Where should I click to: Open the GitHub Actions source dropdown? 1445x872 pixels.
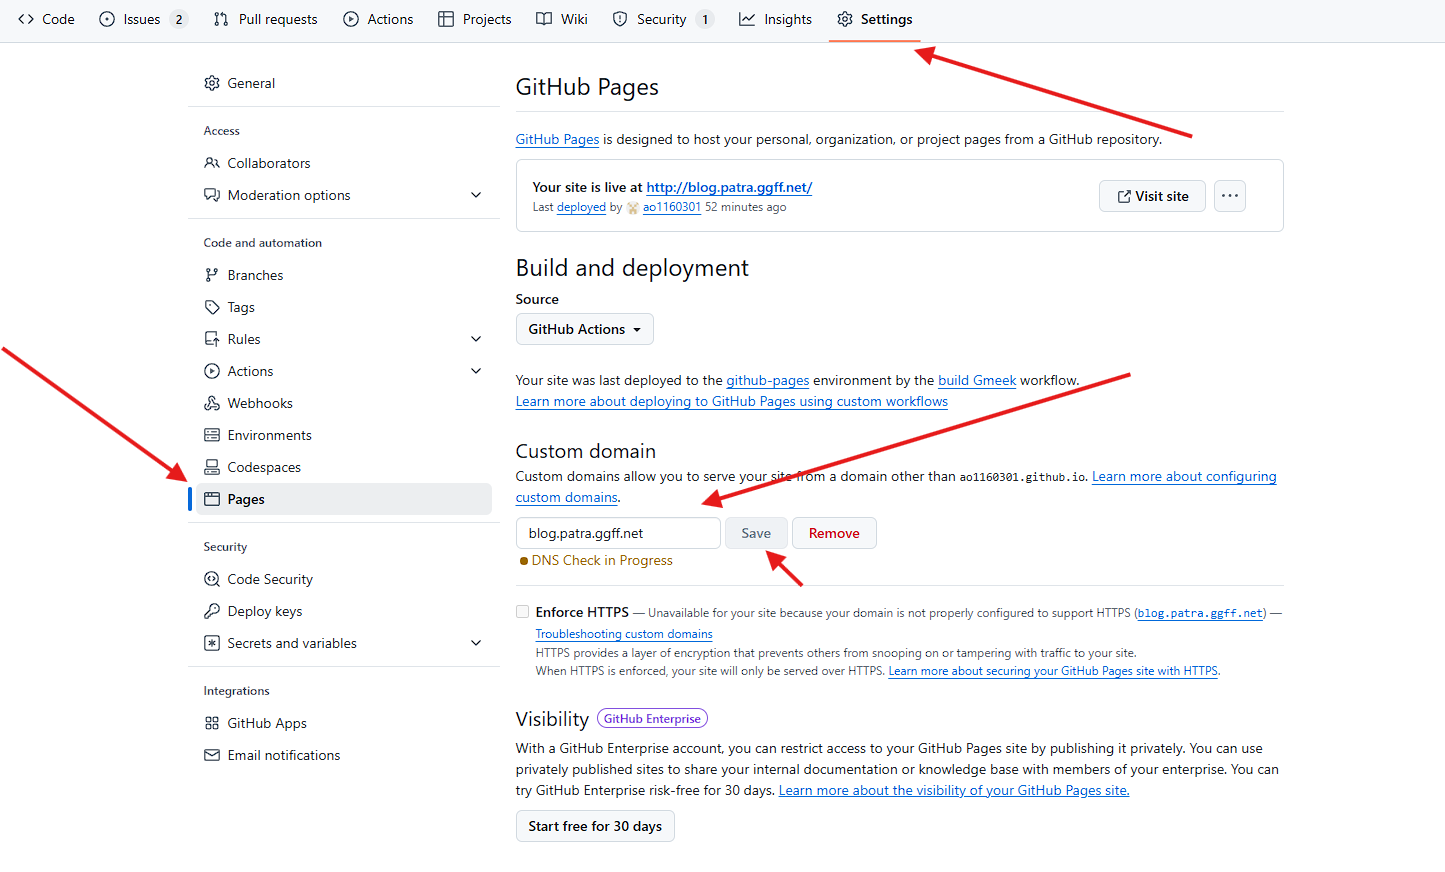click(x=584, y=329)
